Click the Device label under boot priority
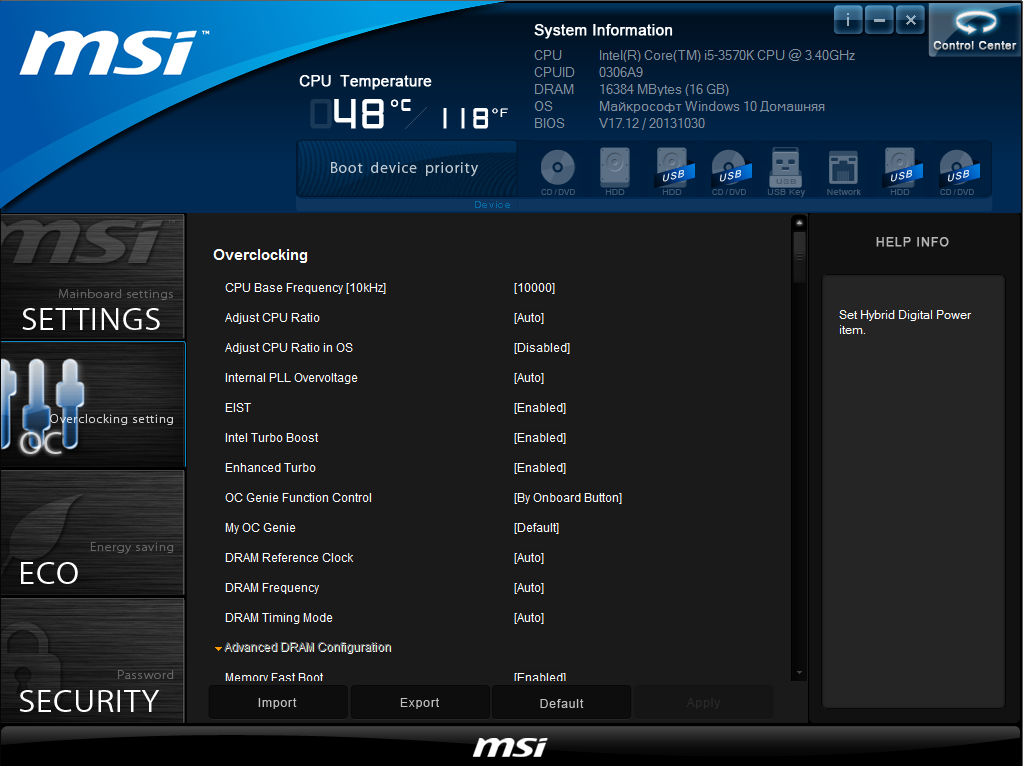 point(492,205)
